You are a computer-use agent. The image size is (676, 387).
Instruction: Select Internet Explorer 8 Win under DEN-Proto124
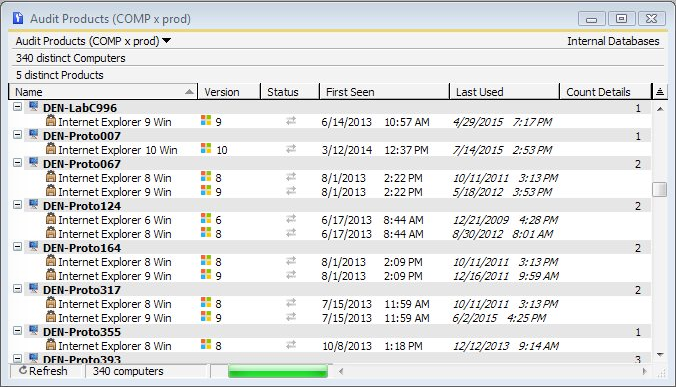(330, 234)
